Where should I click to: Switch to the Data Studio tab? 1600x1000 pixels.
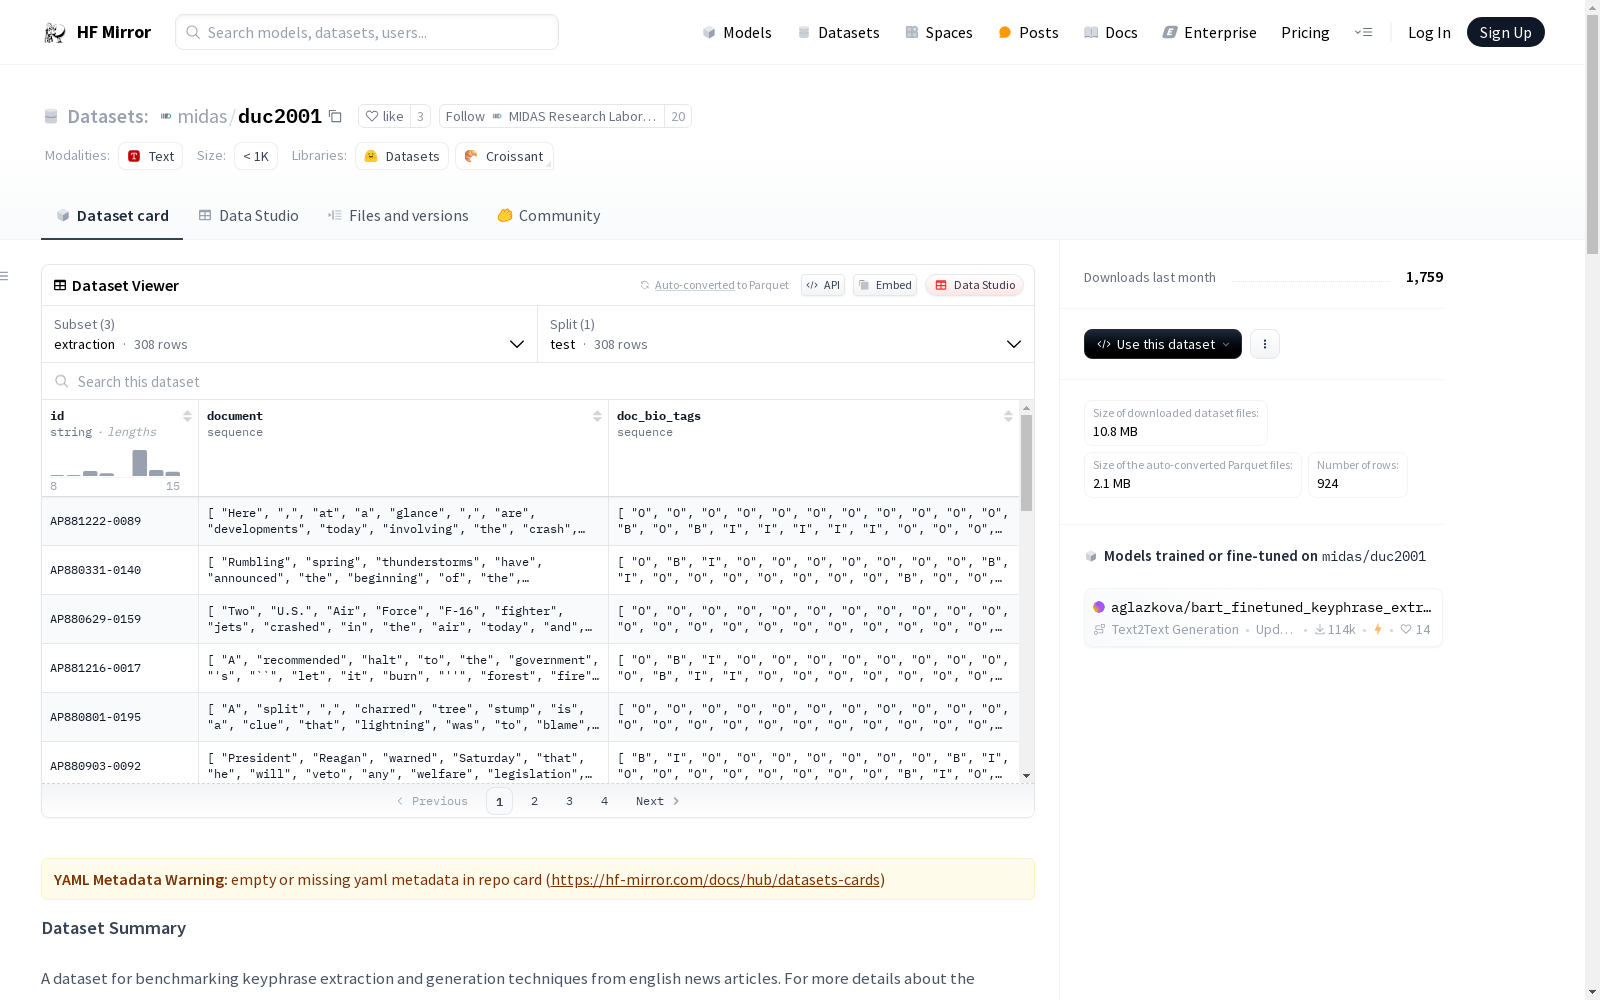(249, 216)
